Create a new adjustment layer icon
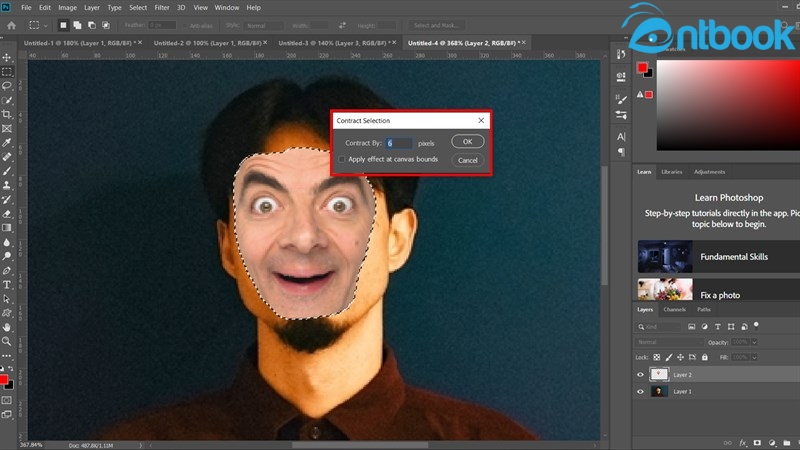This screenshot has height=450, width=800. point(772,443)
